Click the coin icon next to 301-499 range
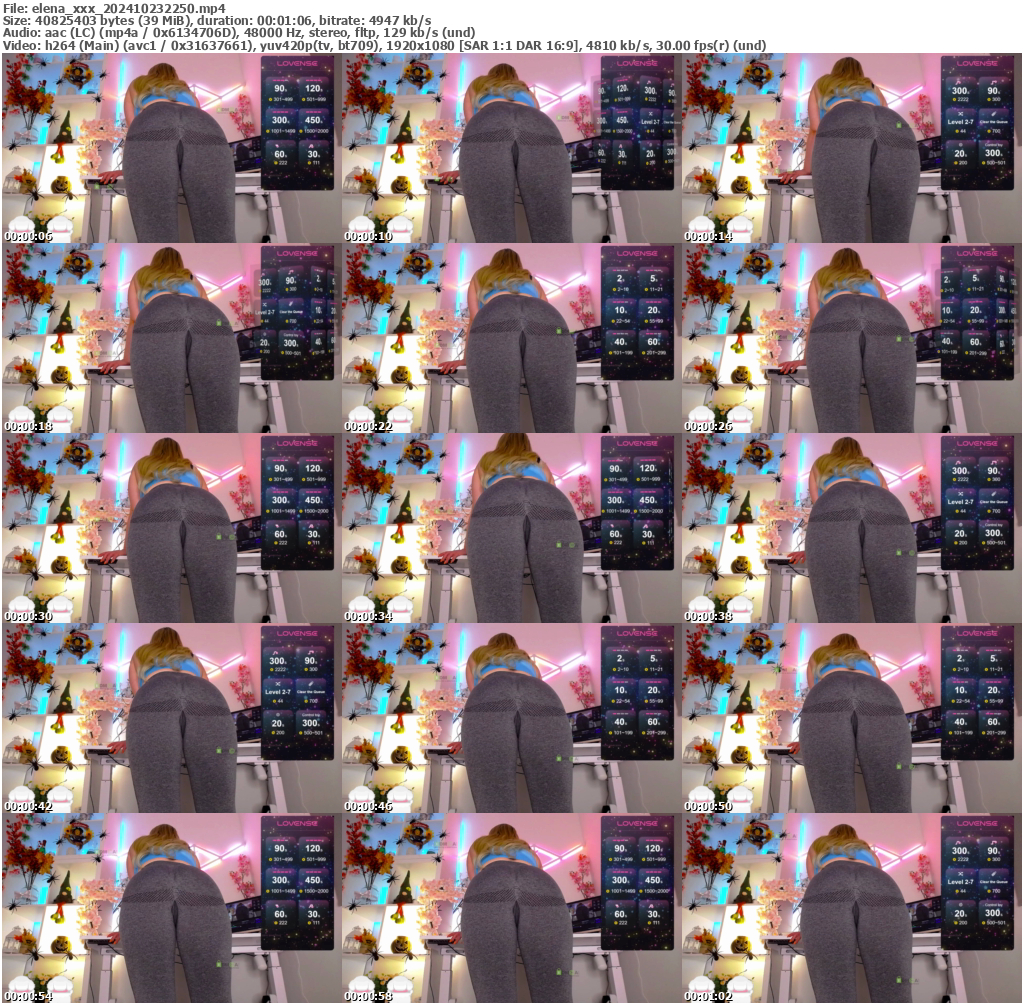The width and height of the screenshot is (1024, 1003). pos(270,99)
